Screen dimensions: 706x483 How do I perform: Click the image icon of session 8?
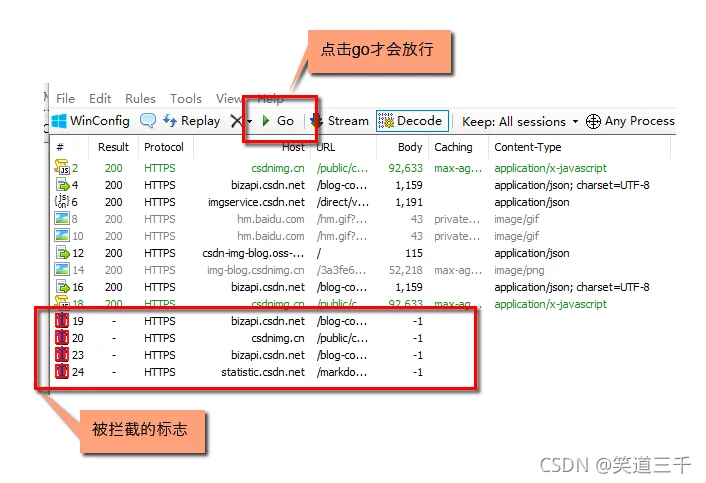[x=62, y=218]
